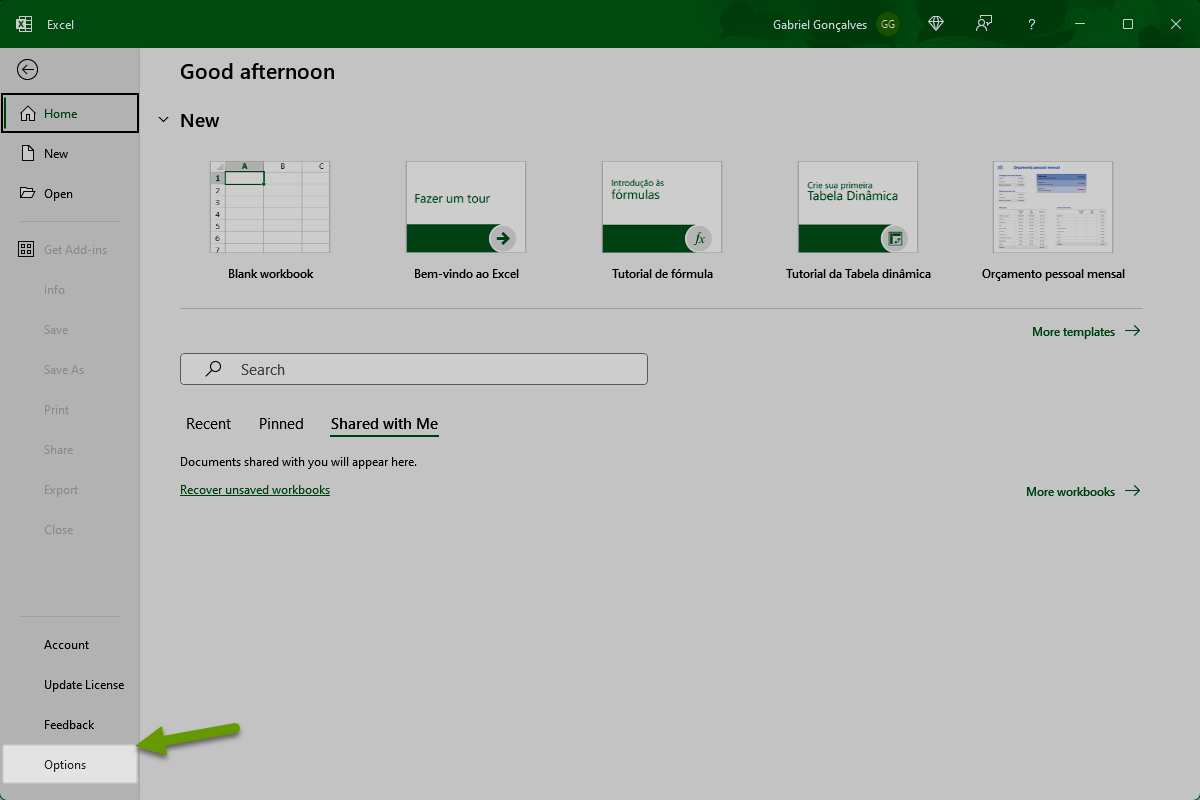Click the feedback person icon in title bar
This screenshot has width=1200, height=800.
tap(984, 24)
